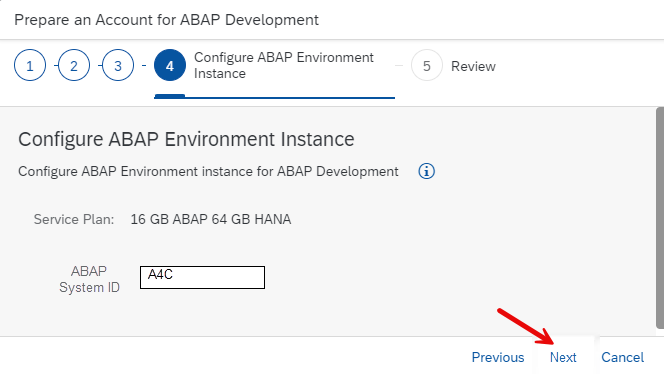Open the information icon next to the description
664x374 pixels.
coord(426,171)
